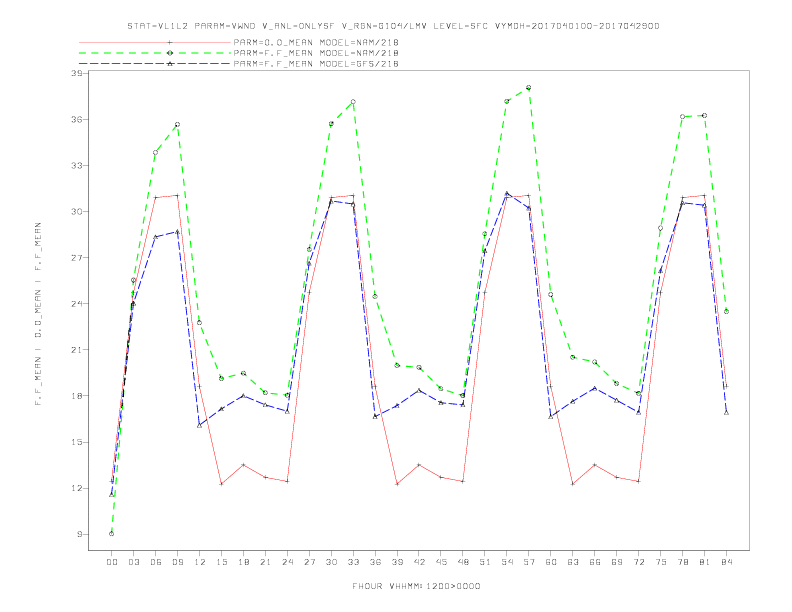Click x-axis forecast hour label 75
The width and height of the screenshot is (792, 612).
[661, 562]
